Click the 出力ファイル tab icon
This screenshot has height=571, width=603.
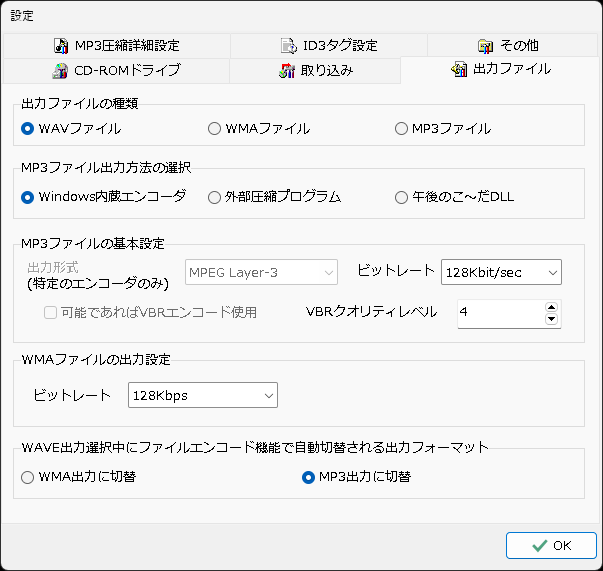click(x=459, y=69)
